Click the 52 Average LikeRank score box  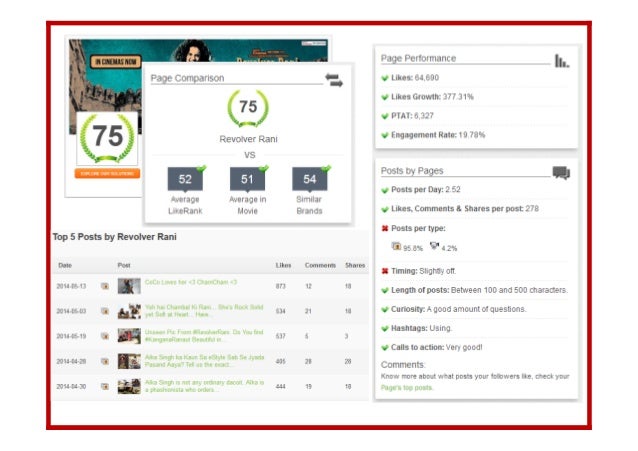click(x=185, y=179)
